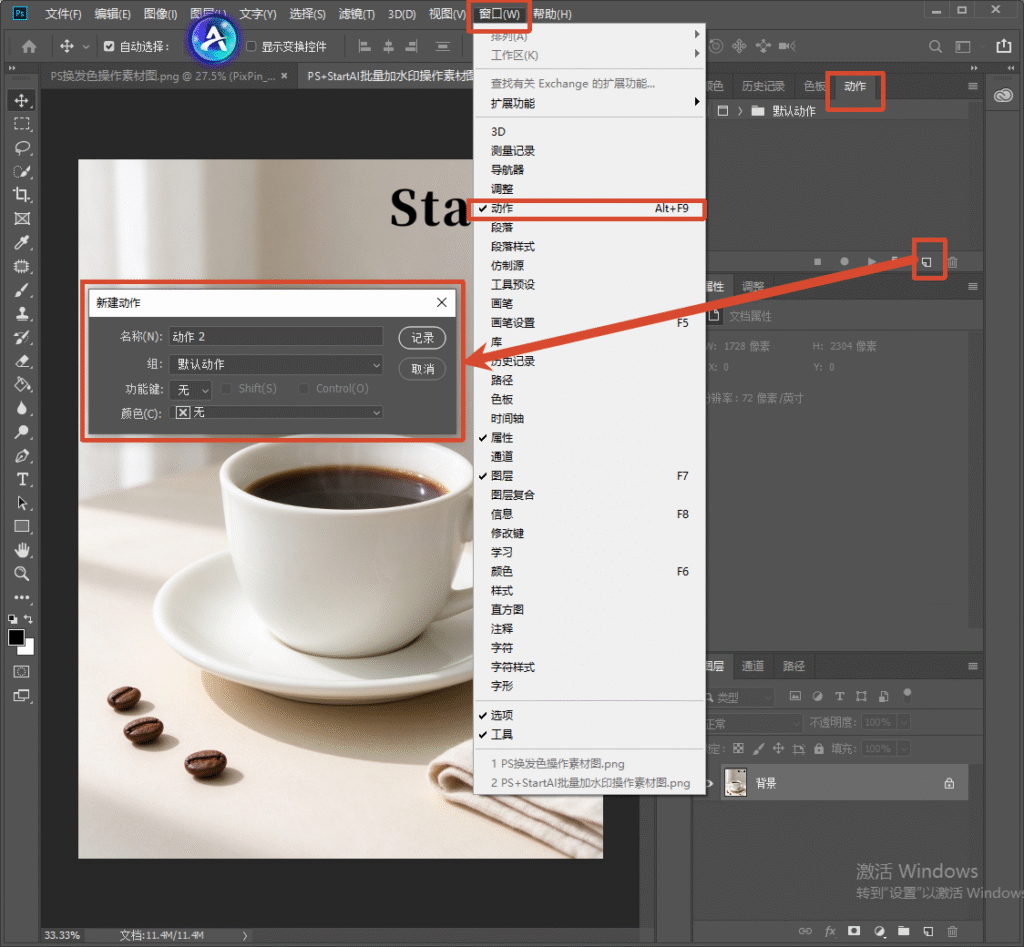Click the 名称 input field

pos(276,336)
